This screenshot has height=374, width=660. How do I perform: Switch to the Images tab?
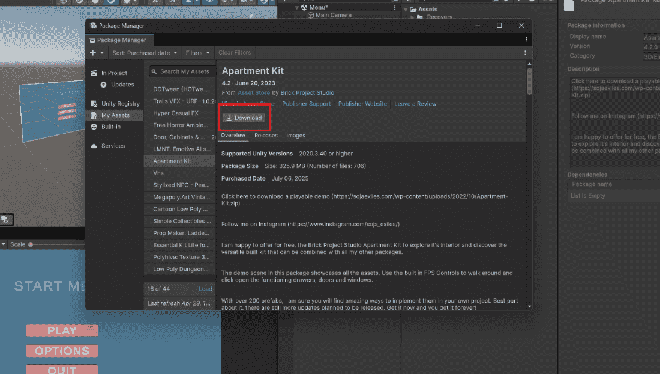(295, 135)
